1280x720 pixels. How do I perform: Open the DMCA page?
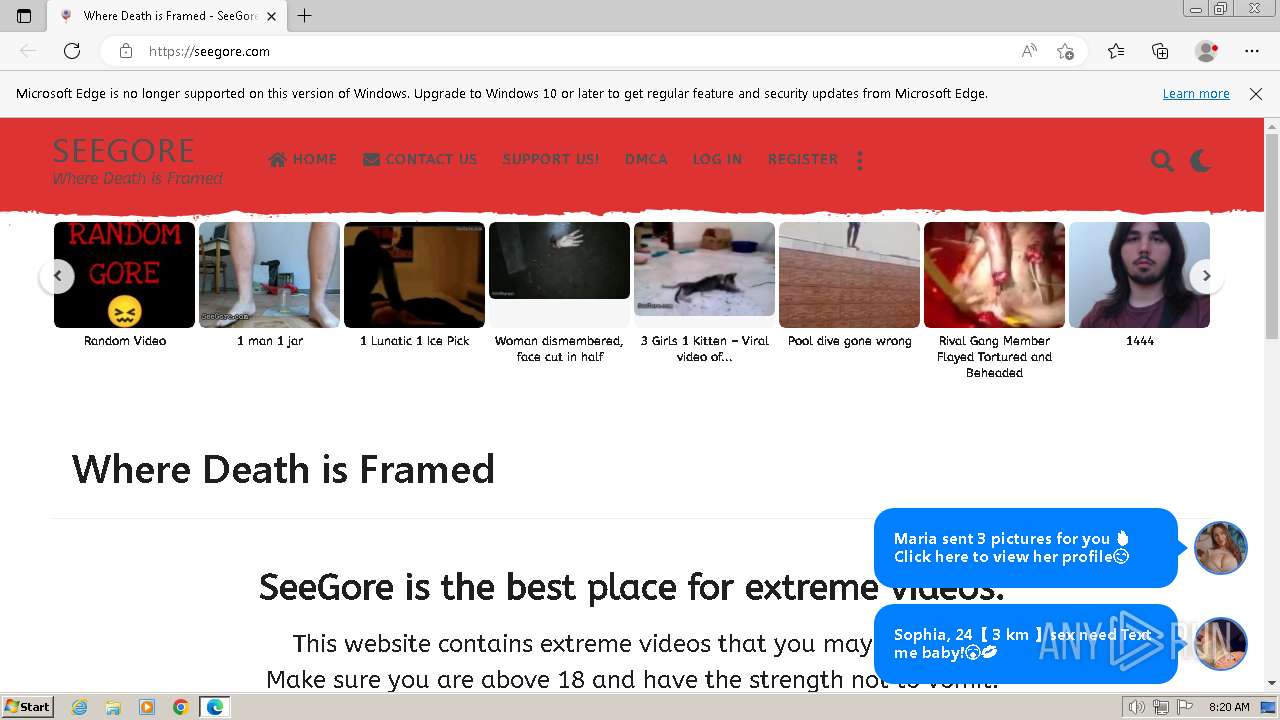(646, 159)
